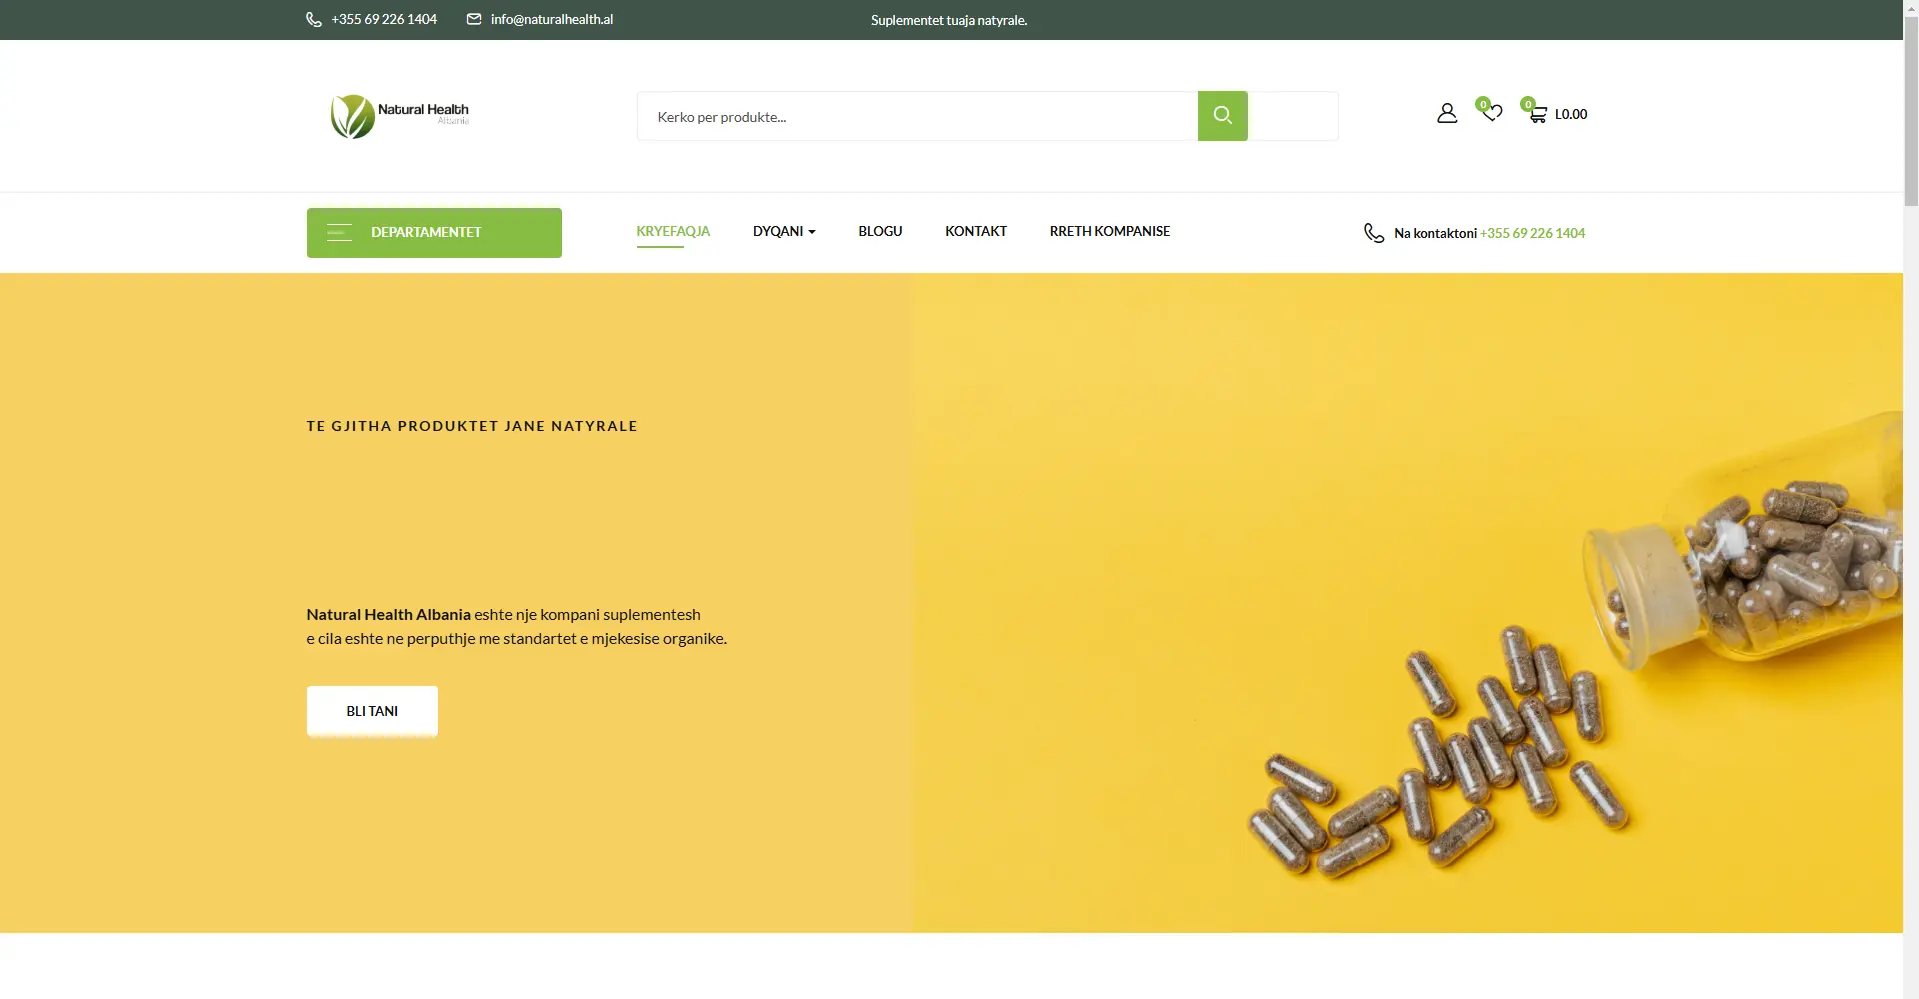Open the KONTAKT page

(976, 231)
